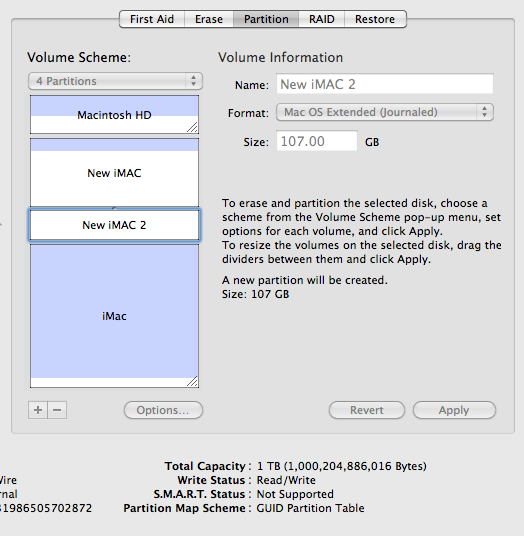The width and height of the screenshot is (524, 536).
Task: Select the New iMAC partition block
Action: [114, 173]
